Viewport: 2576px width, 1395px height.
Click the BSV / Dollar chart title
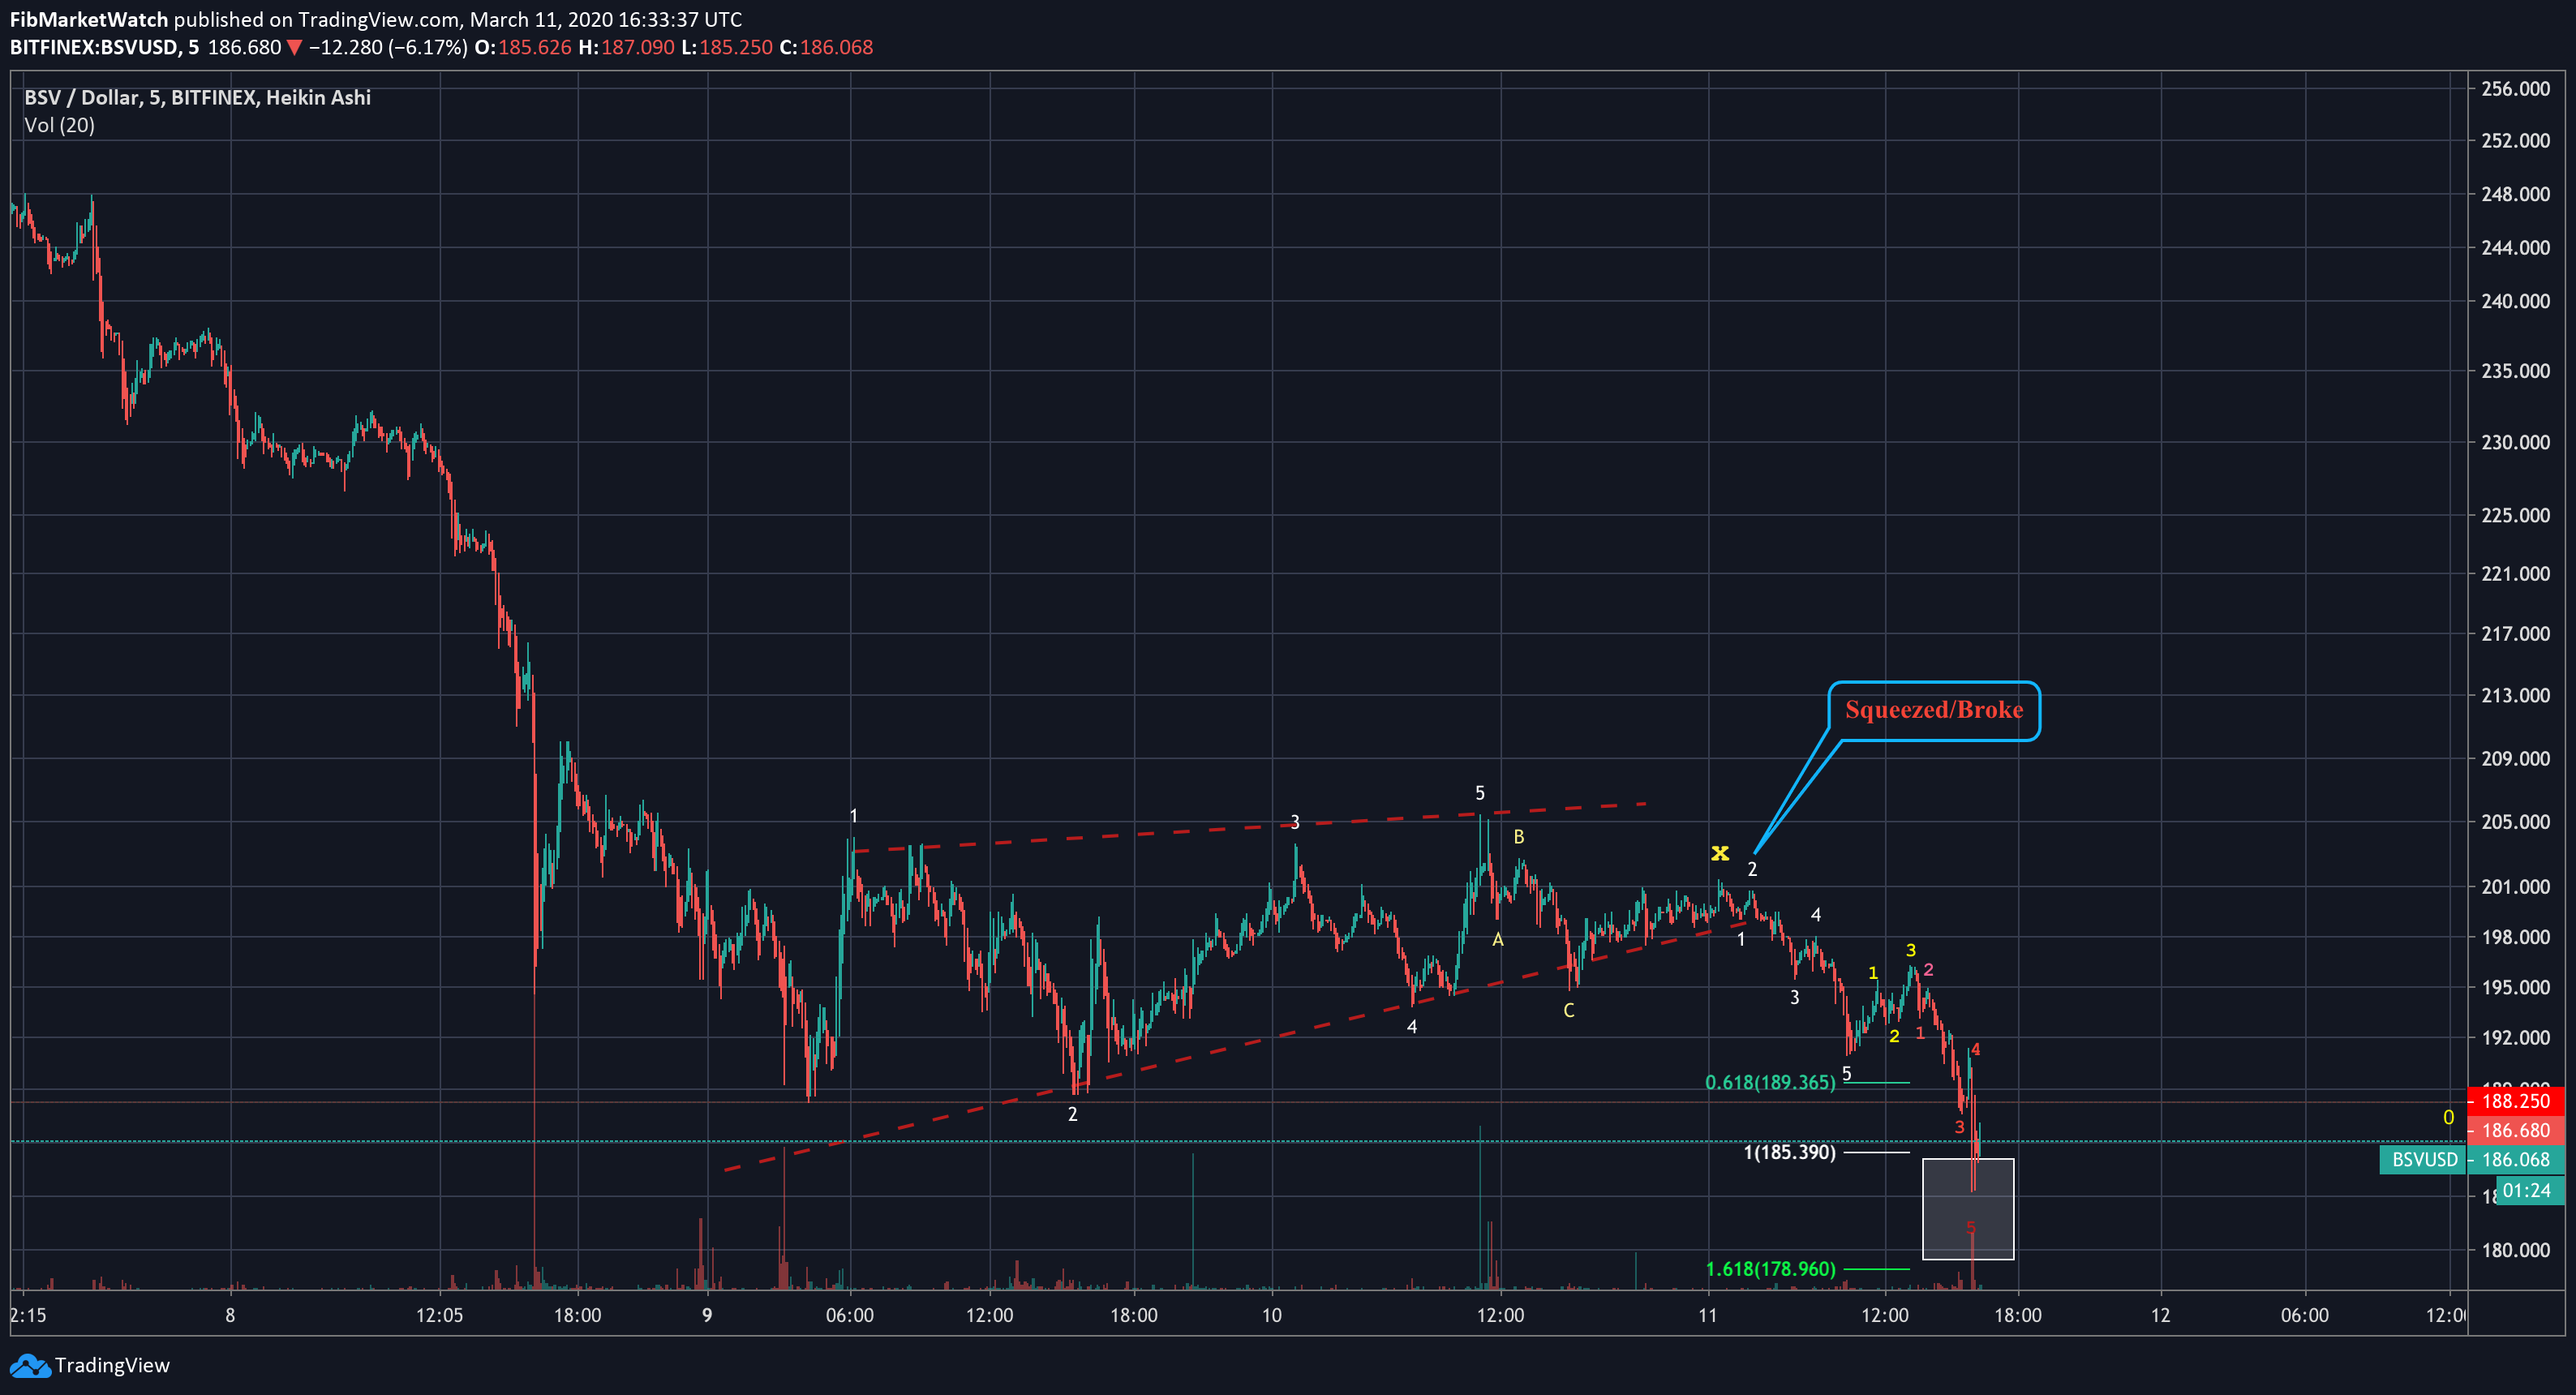pyautogui.click(x=197, y=97)
